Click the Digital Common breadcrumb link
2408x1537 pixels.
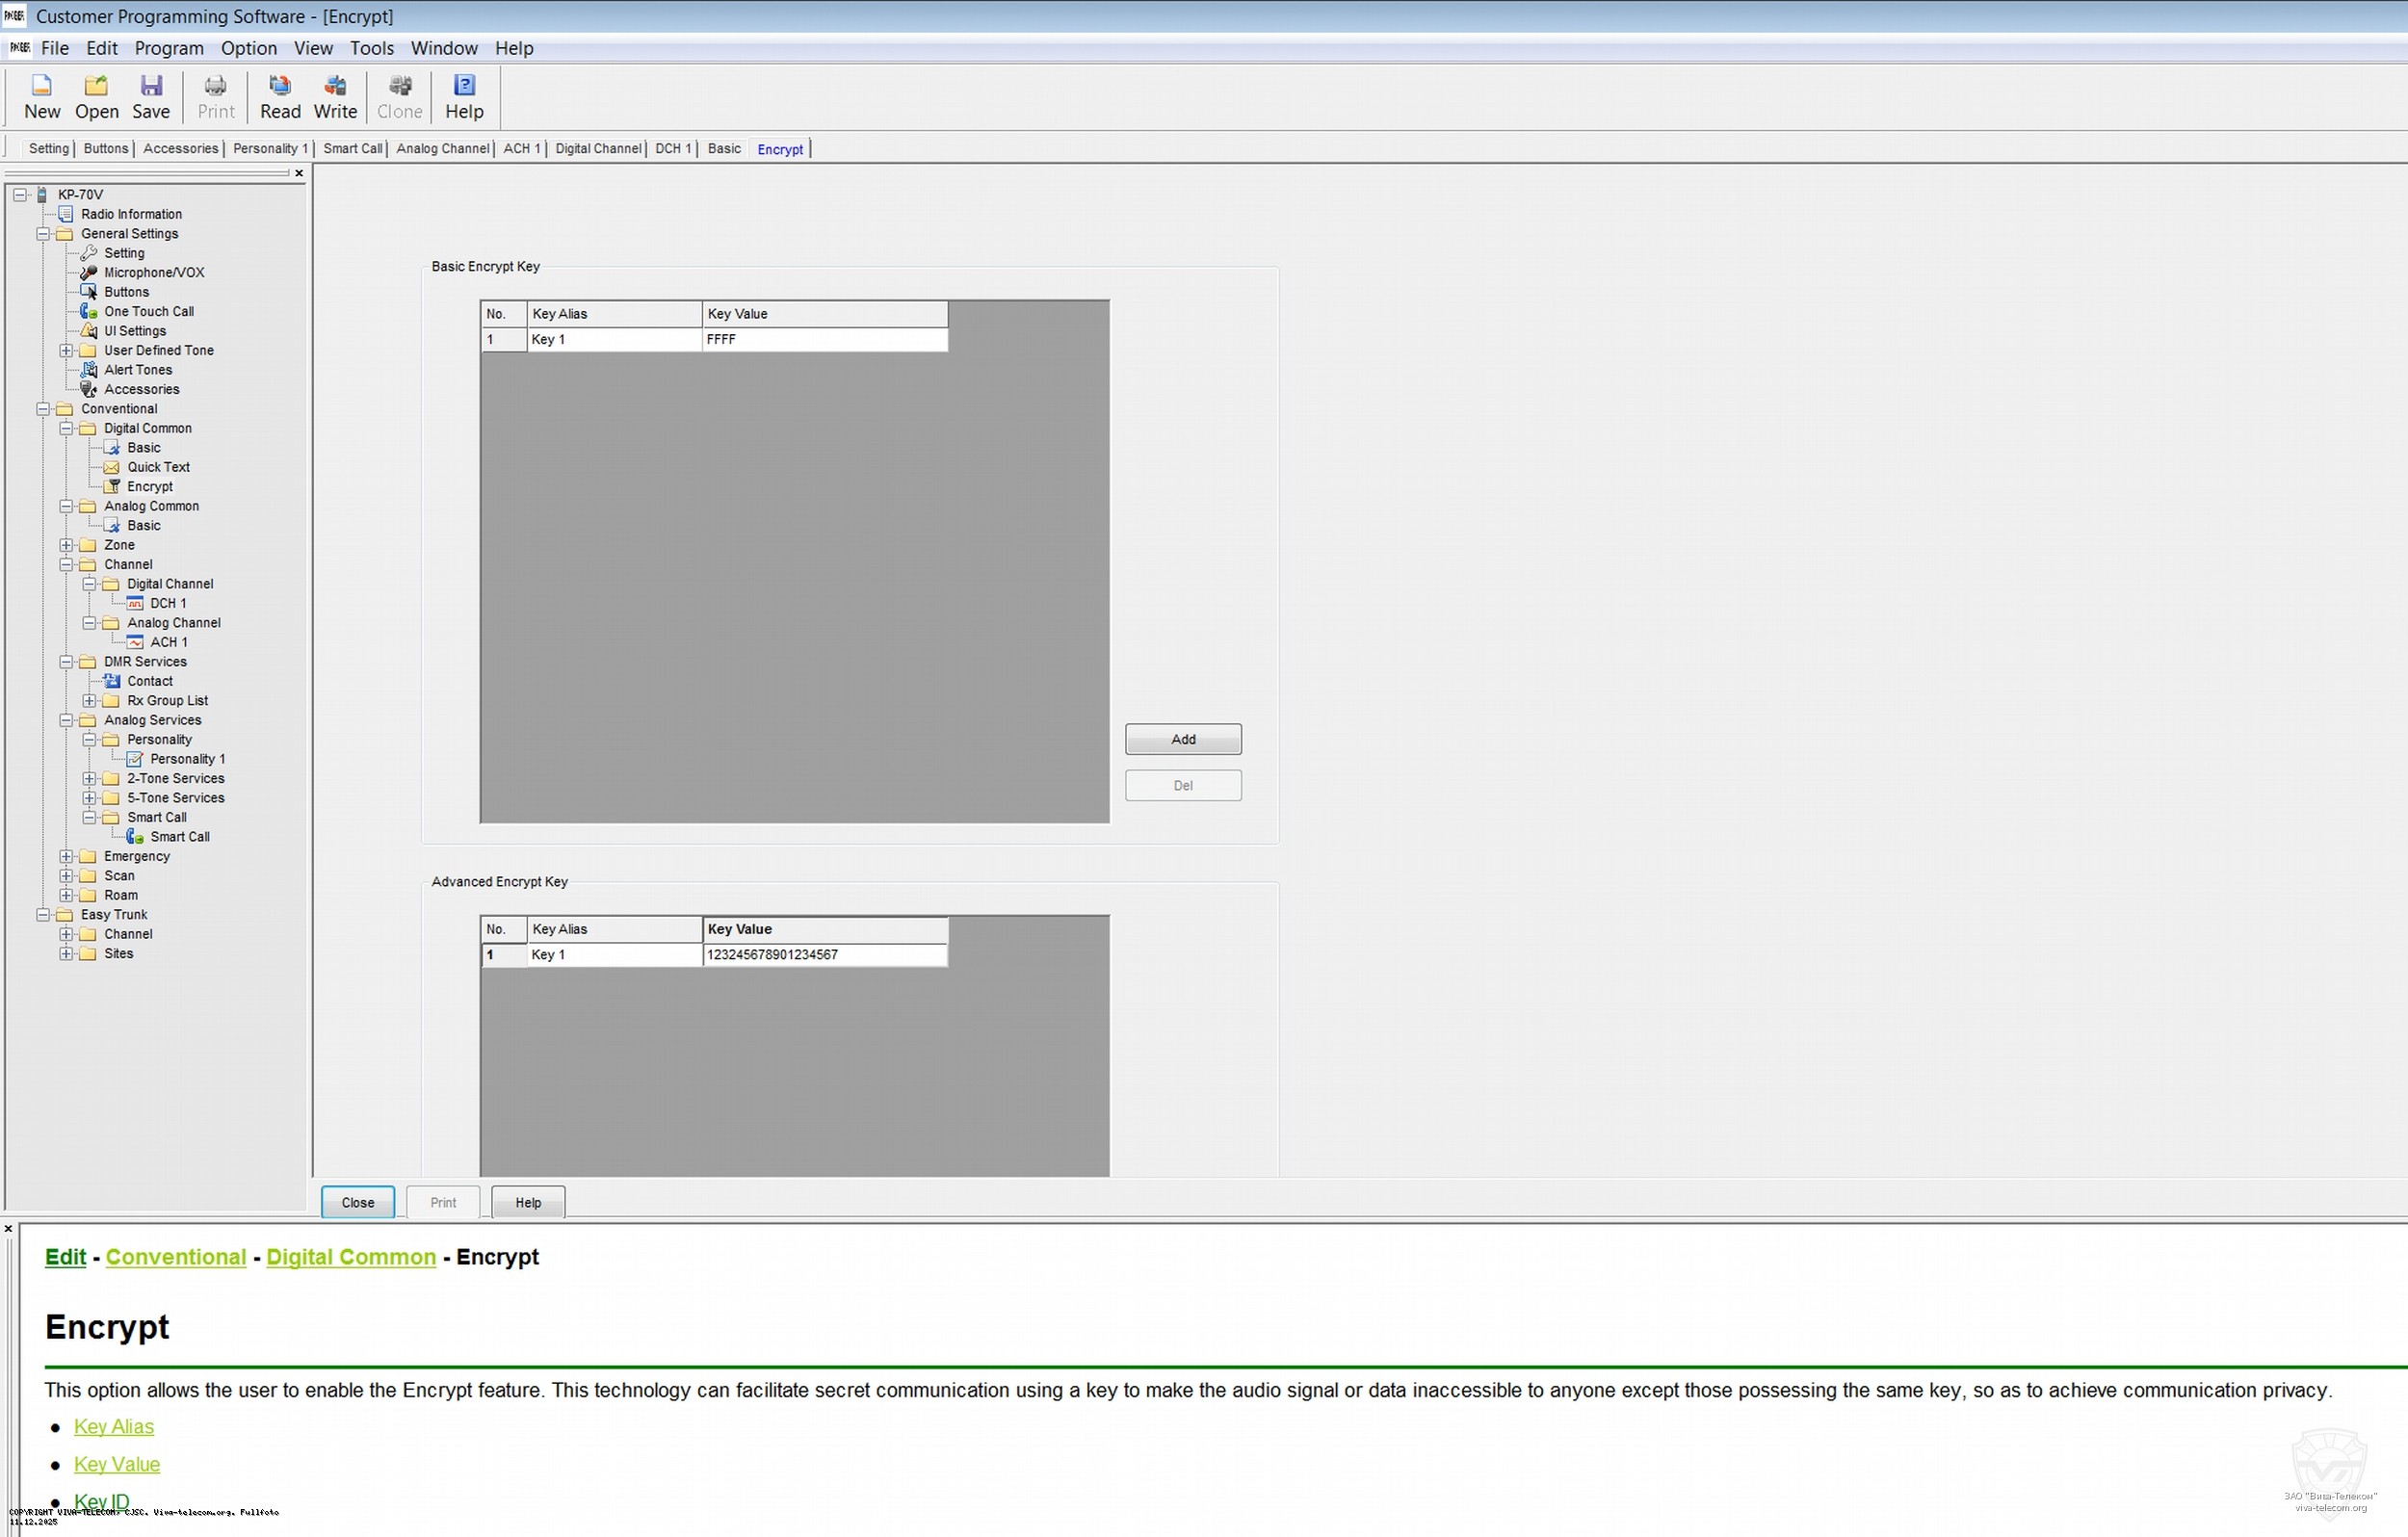351,1257
